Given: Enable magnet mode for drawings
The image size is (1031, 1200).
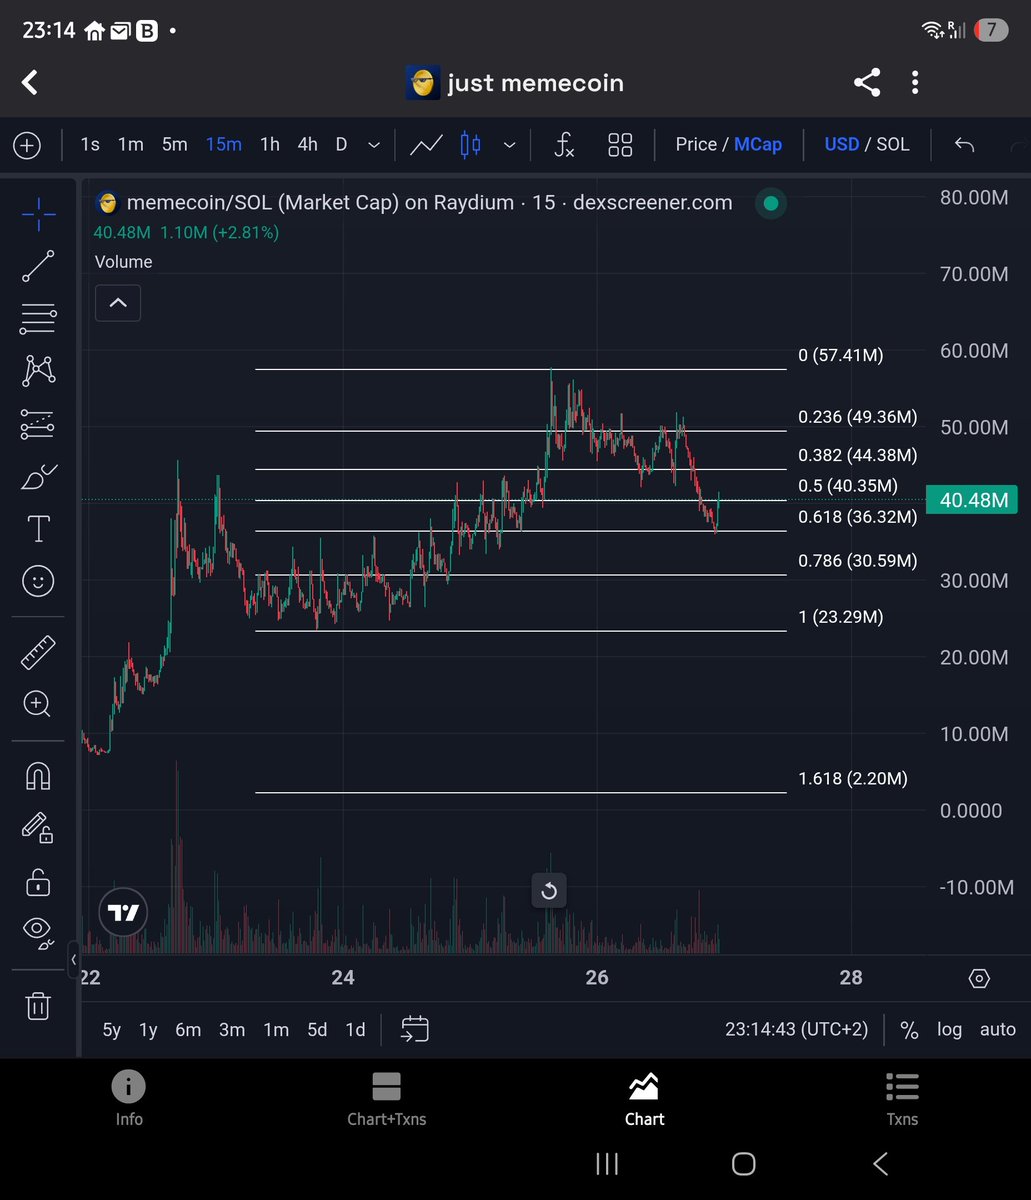Looking at the screenshot, I should (37, 776).
